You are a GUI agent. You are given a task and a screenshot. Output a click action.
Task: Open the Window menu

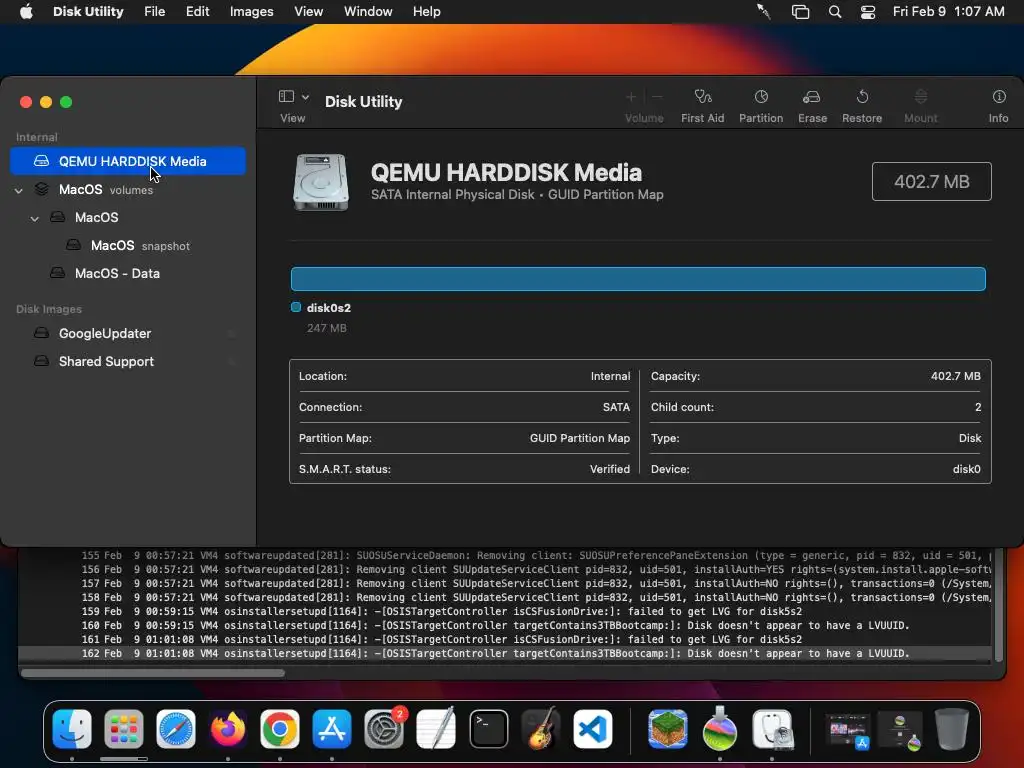368,12
